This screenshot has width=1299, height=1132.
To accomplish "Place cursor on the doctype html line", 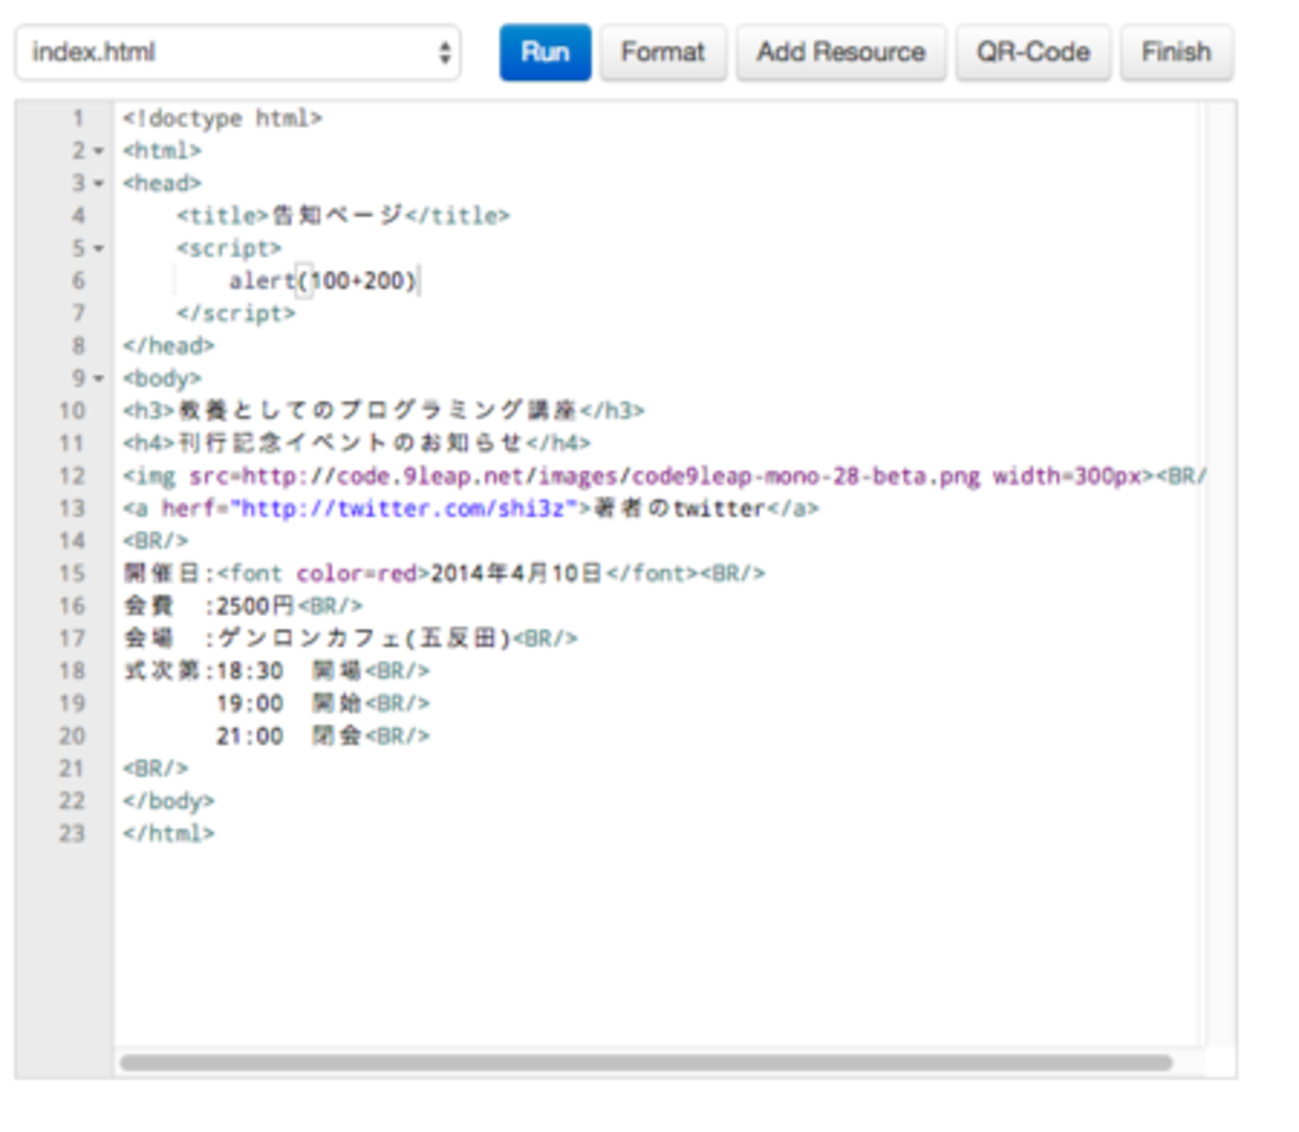I will click(x=222, y=118).
